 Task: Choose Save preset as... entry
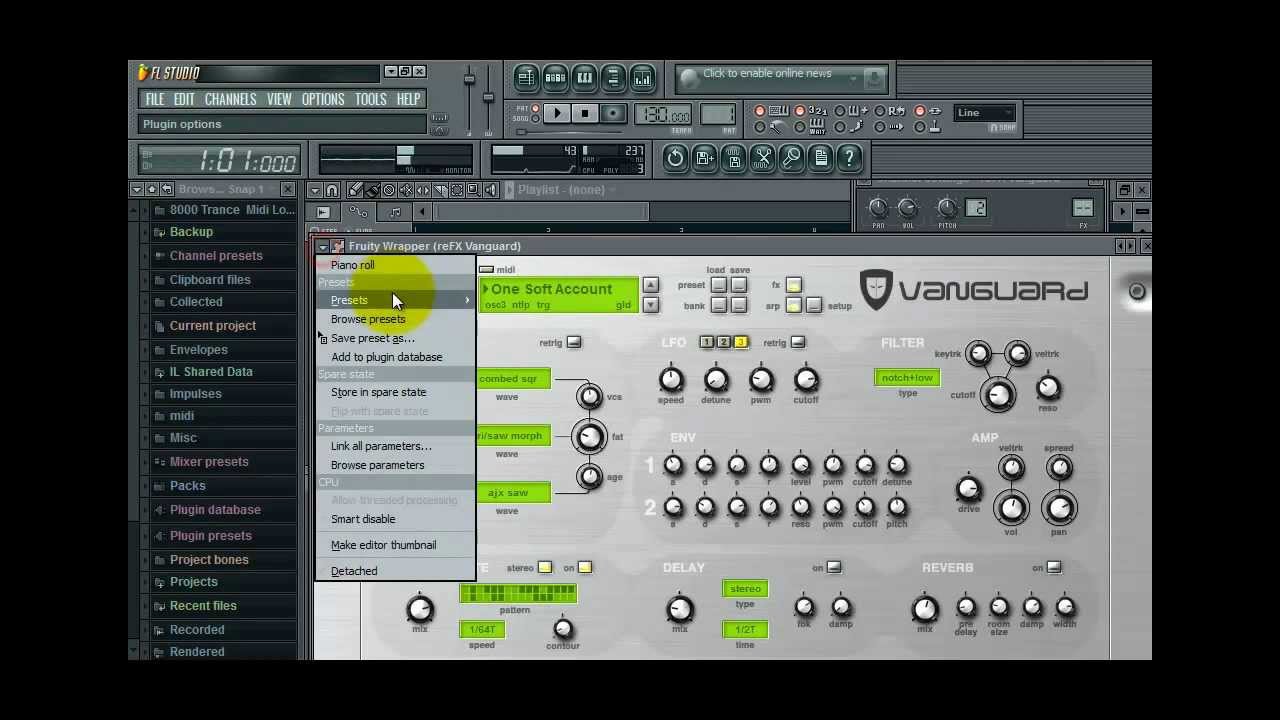click(x=395, y=338)
